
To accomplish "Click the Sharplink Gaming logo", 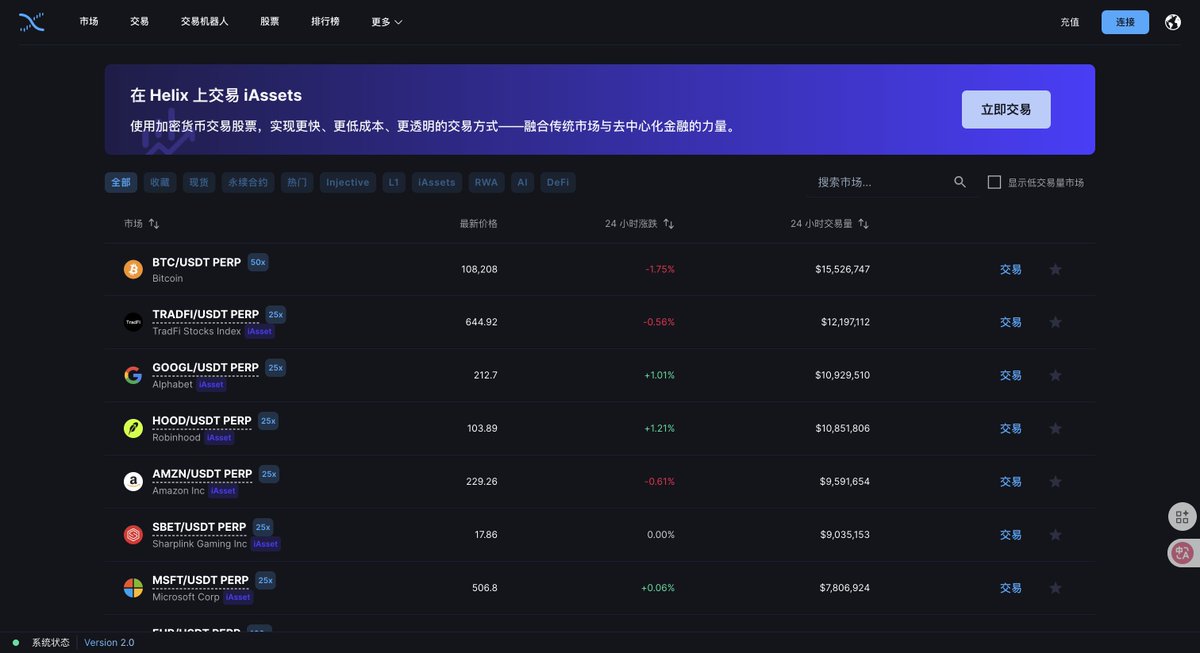I will coord(133,535).
